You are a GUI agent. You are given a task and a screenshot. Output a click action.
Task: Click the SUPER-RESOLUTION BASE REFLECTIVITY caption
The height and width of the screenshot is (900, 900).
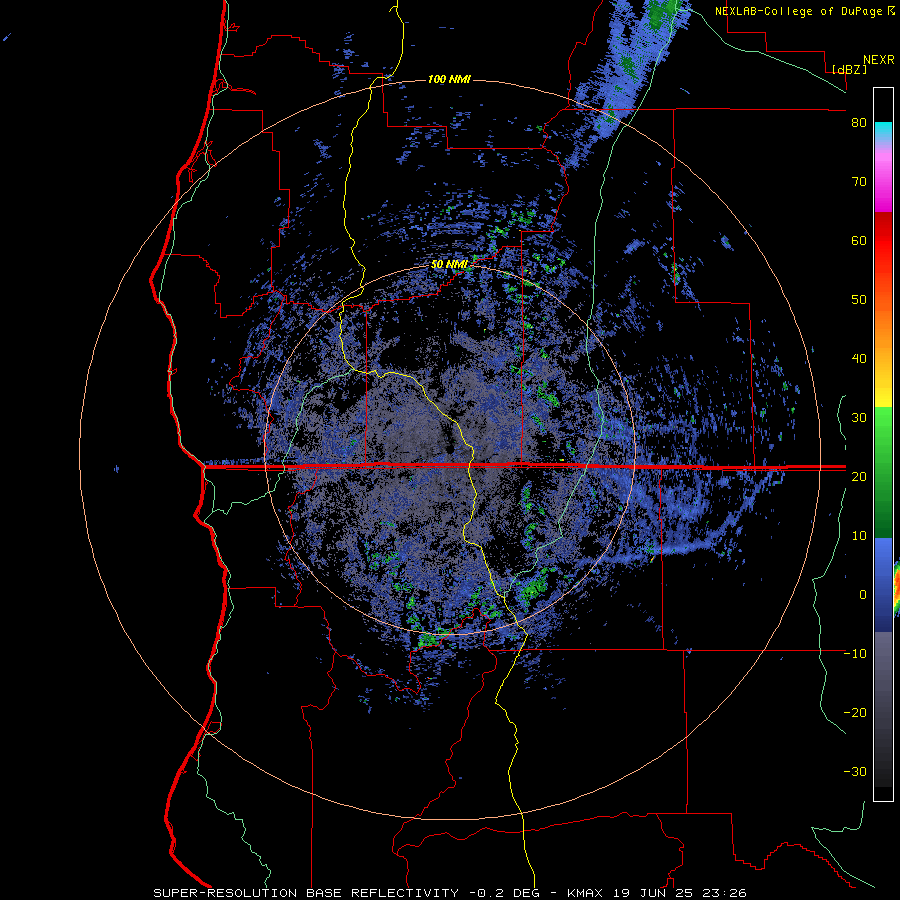click(306, 893)
